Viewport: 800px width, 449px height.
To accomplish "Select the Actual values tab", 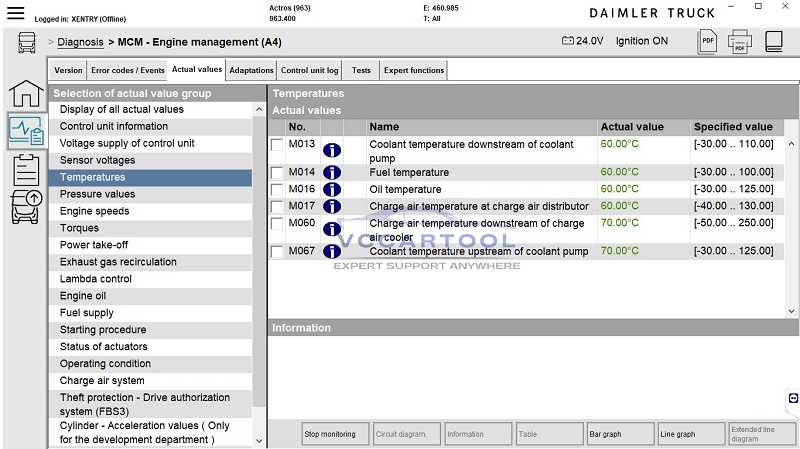I will click(197, 69).
